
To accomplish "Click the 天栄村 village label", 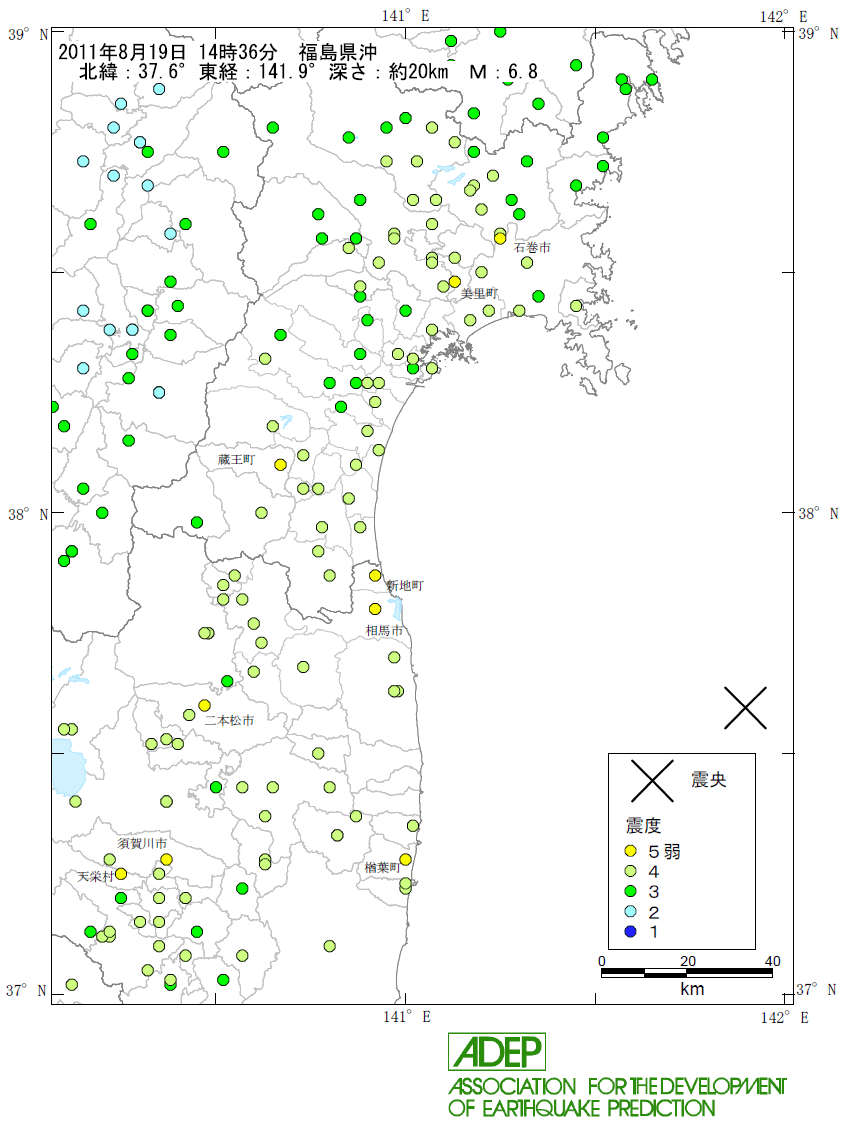I will 95,876.
